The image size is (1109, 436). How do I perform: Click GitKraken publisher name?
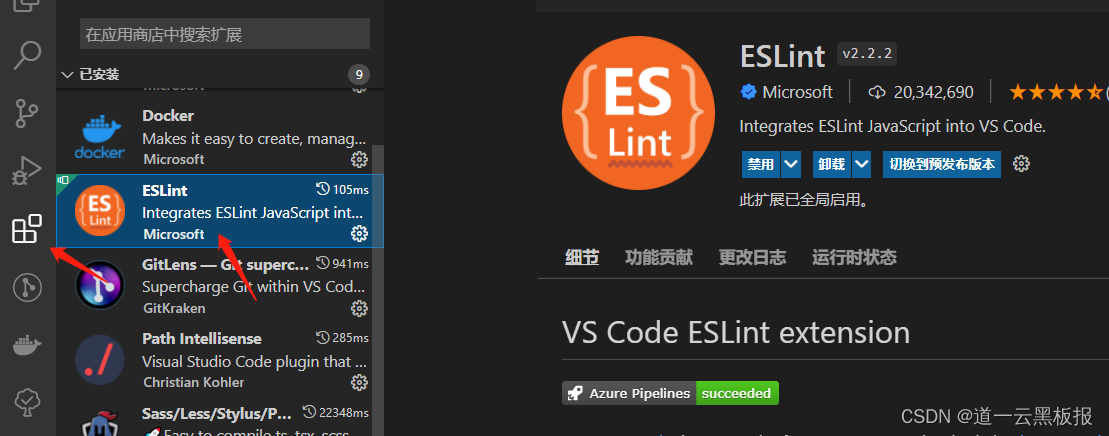pos(174,309)
